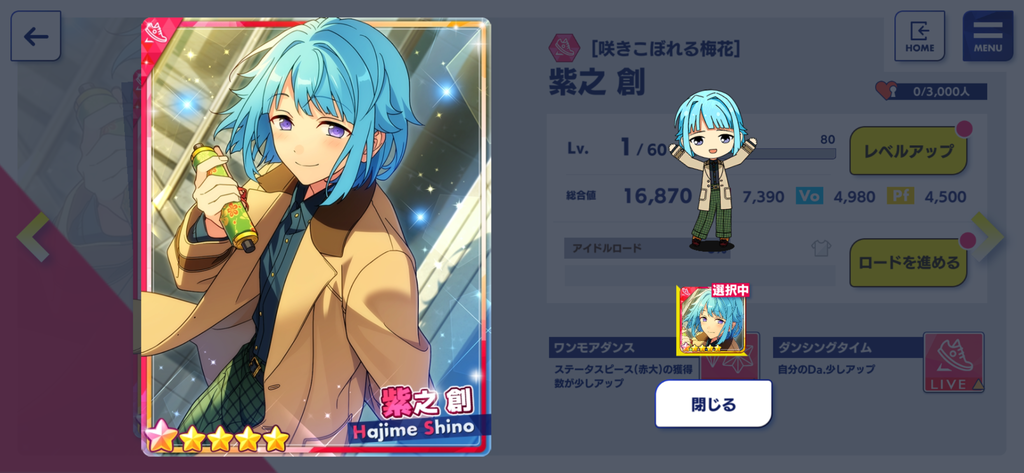Tap the chibi Hajime character
1024x473 pixels.
[x=711, y=171]
